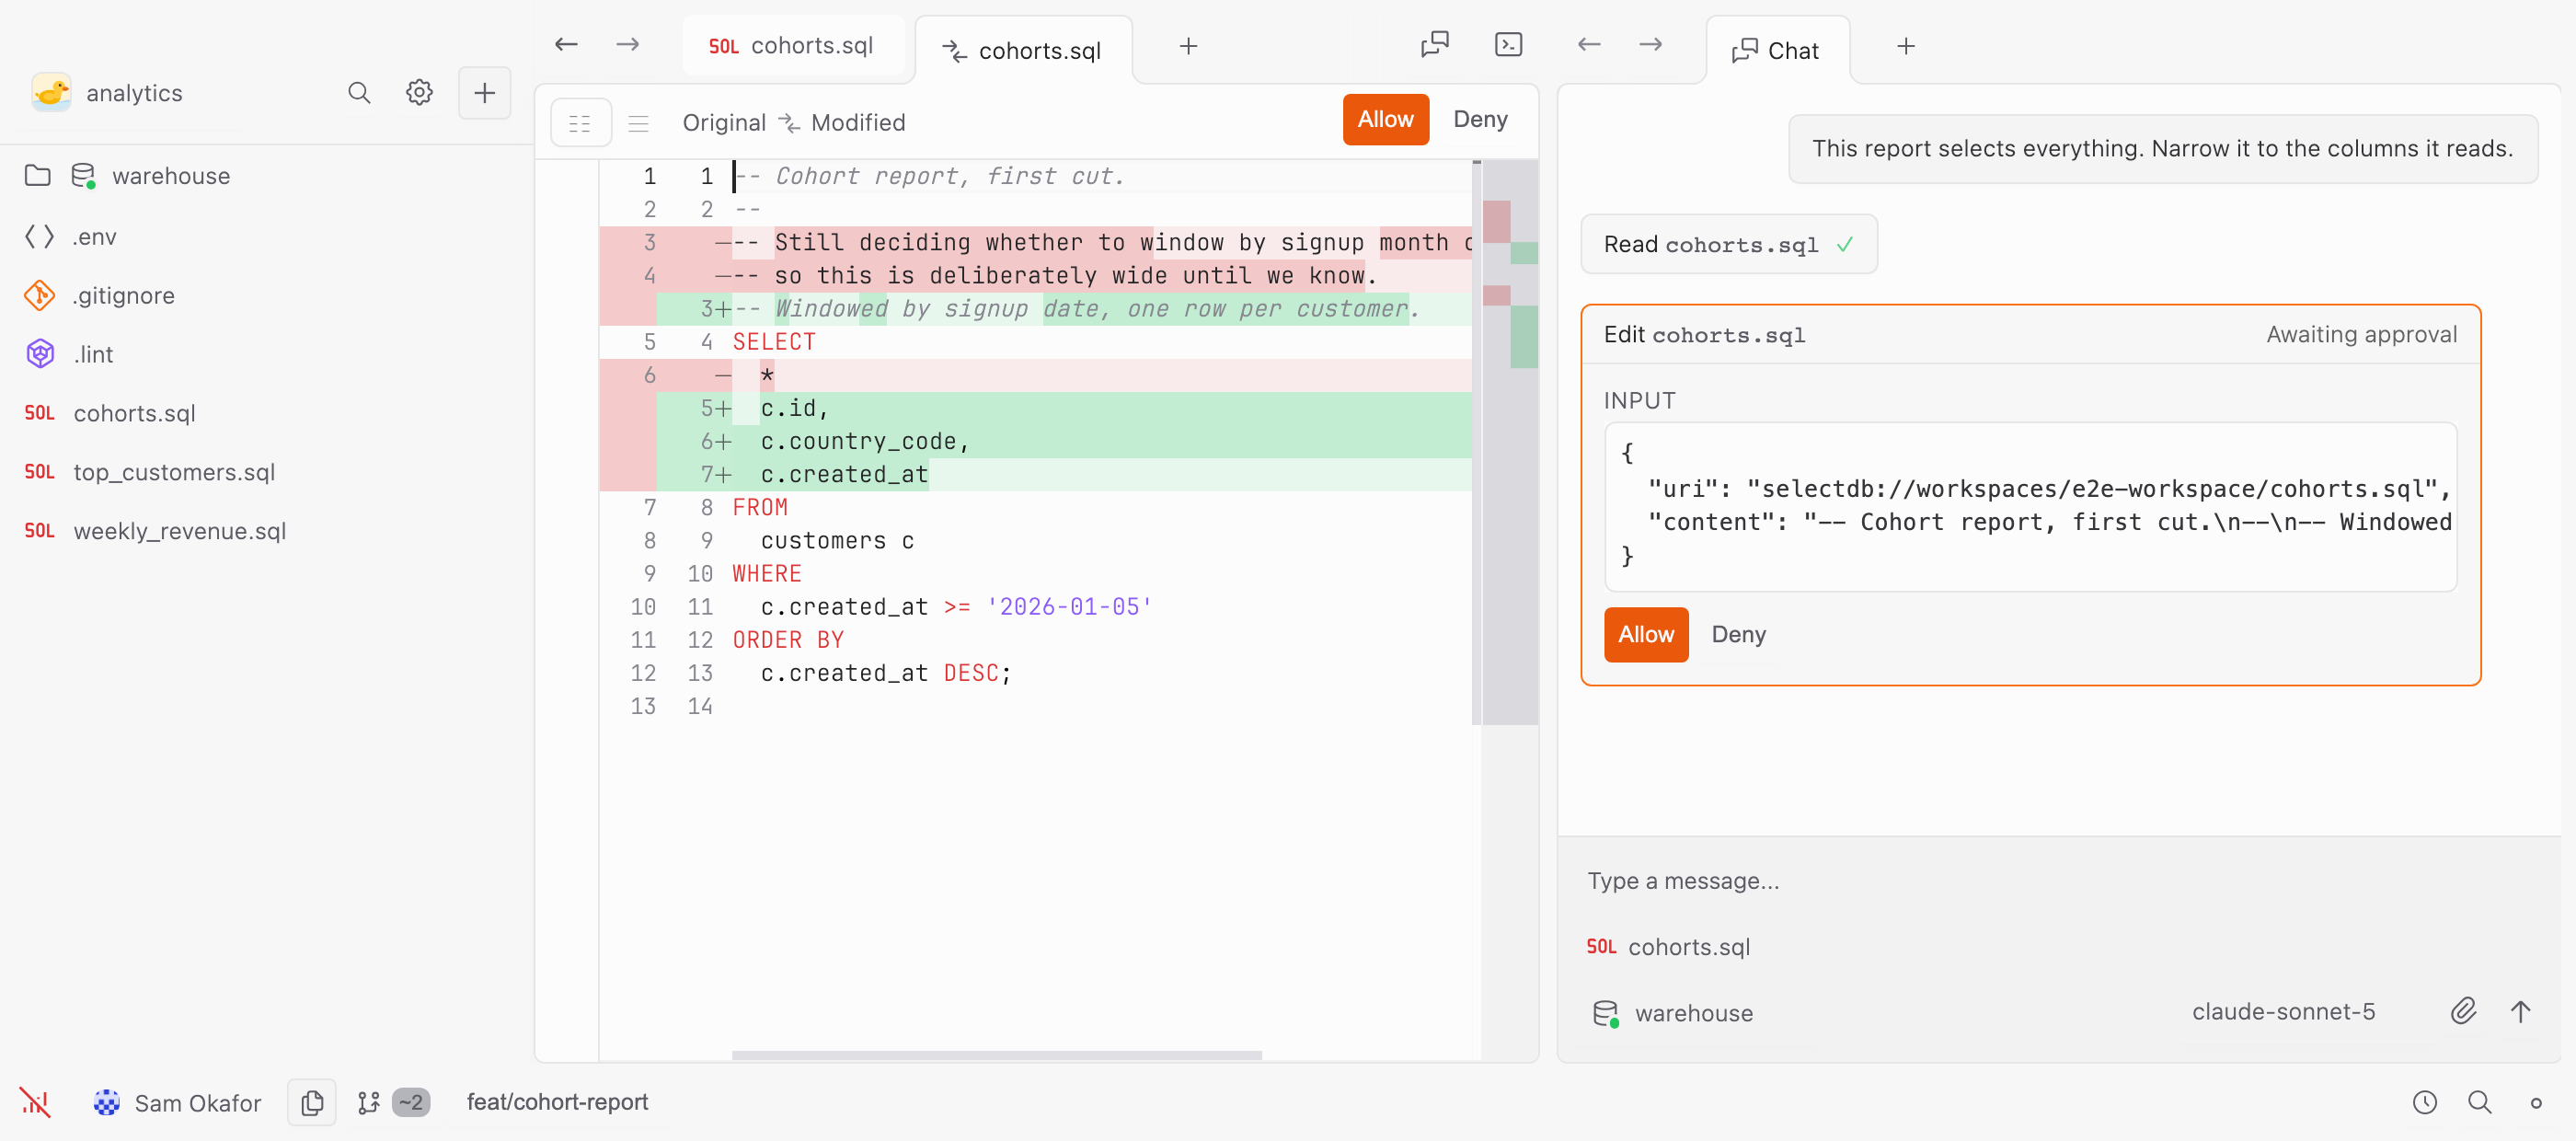This screenshot has width=2576, height=1141.
Task: Go forward in the editor pane
Action: tap(627, 45)
